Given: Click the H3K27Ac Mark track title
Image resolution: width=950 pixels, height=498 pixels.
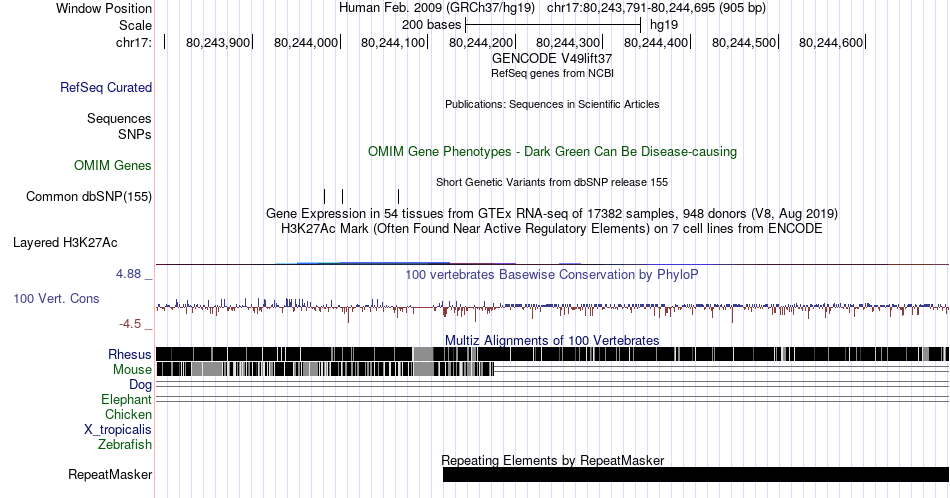Looking at the screenshot, I should 552,228.
